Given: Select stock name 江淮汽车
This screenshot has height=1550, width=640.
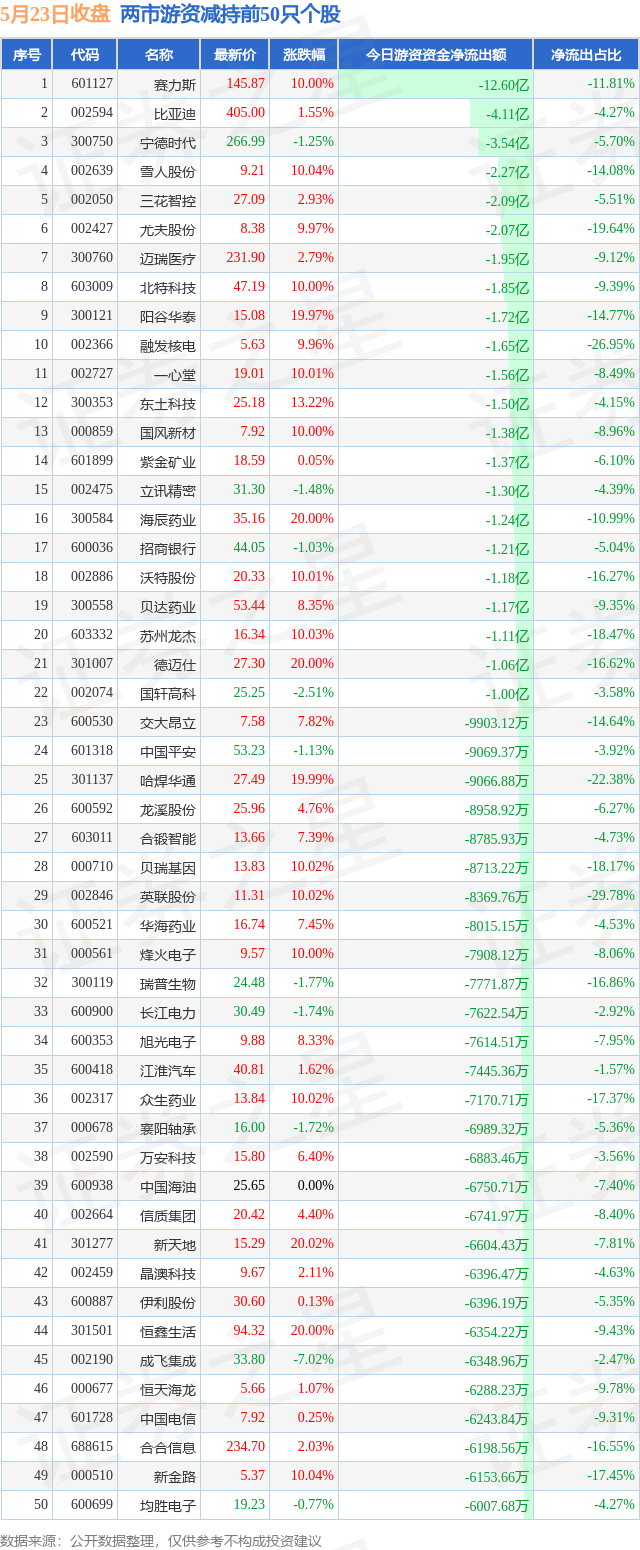Looking at the screenshot, I should [168, 1070].
